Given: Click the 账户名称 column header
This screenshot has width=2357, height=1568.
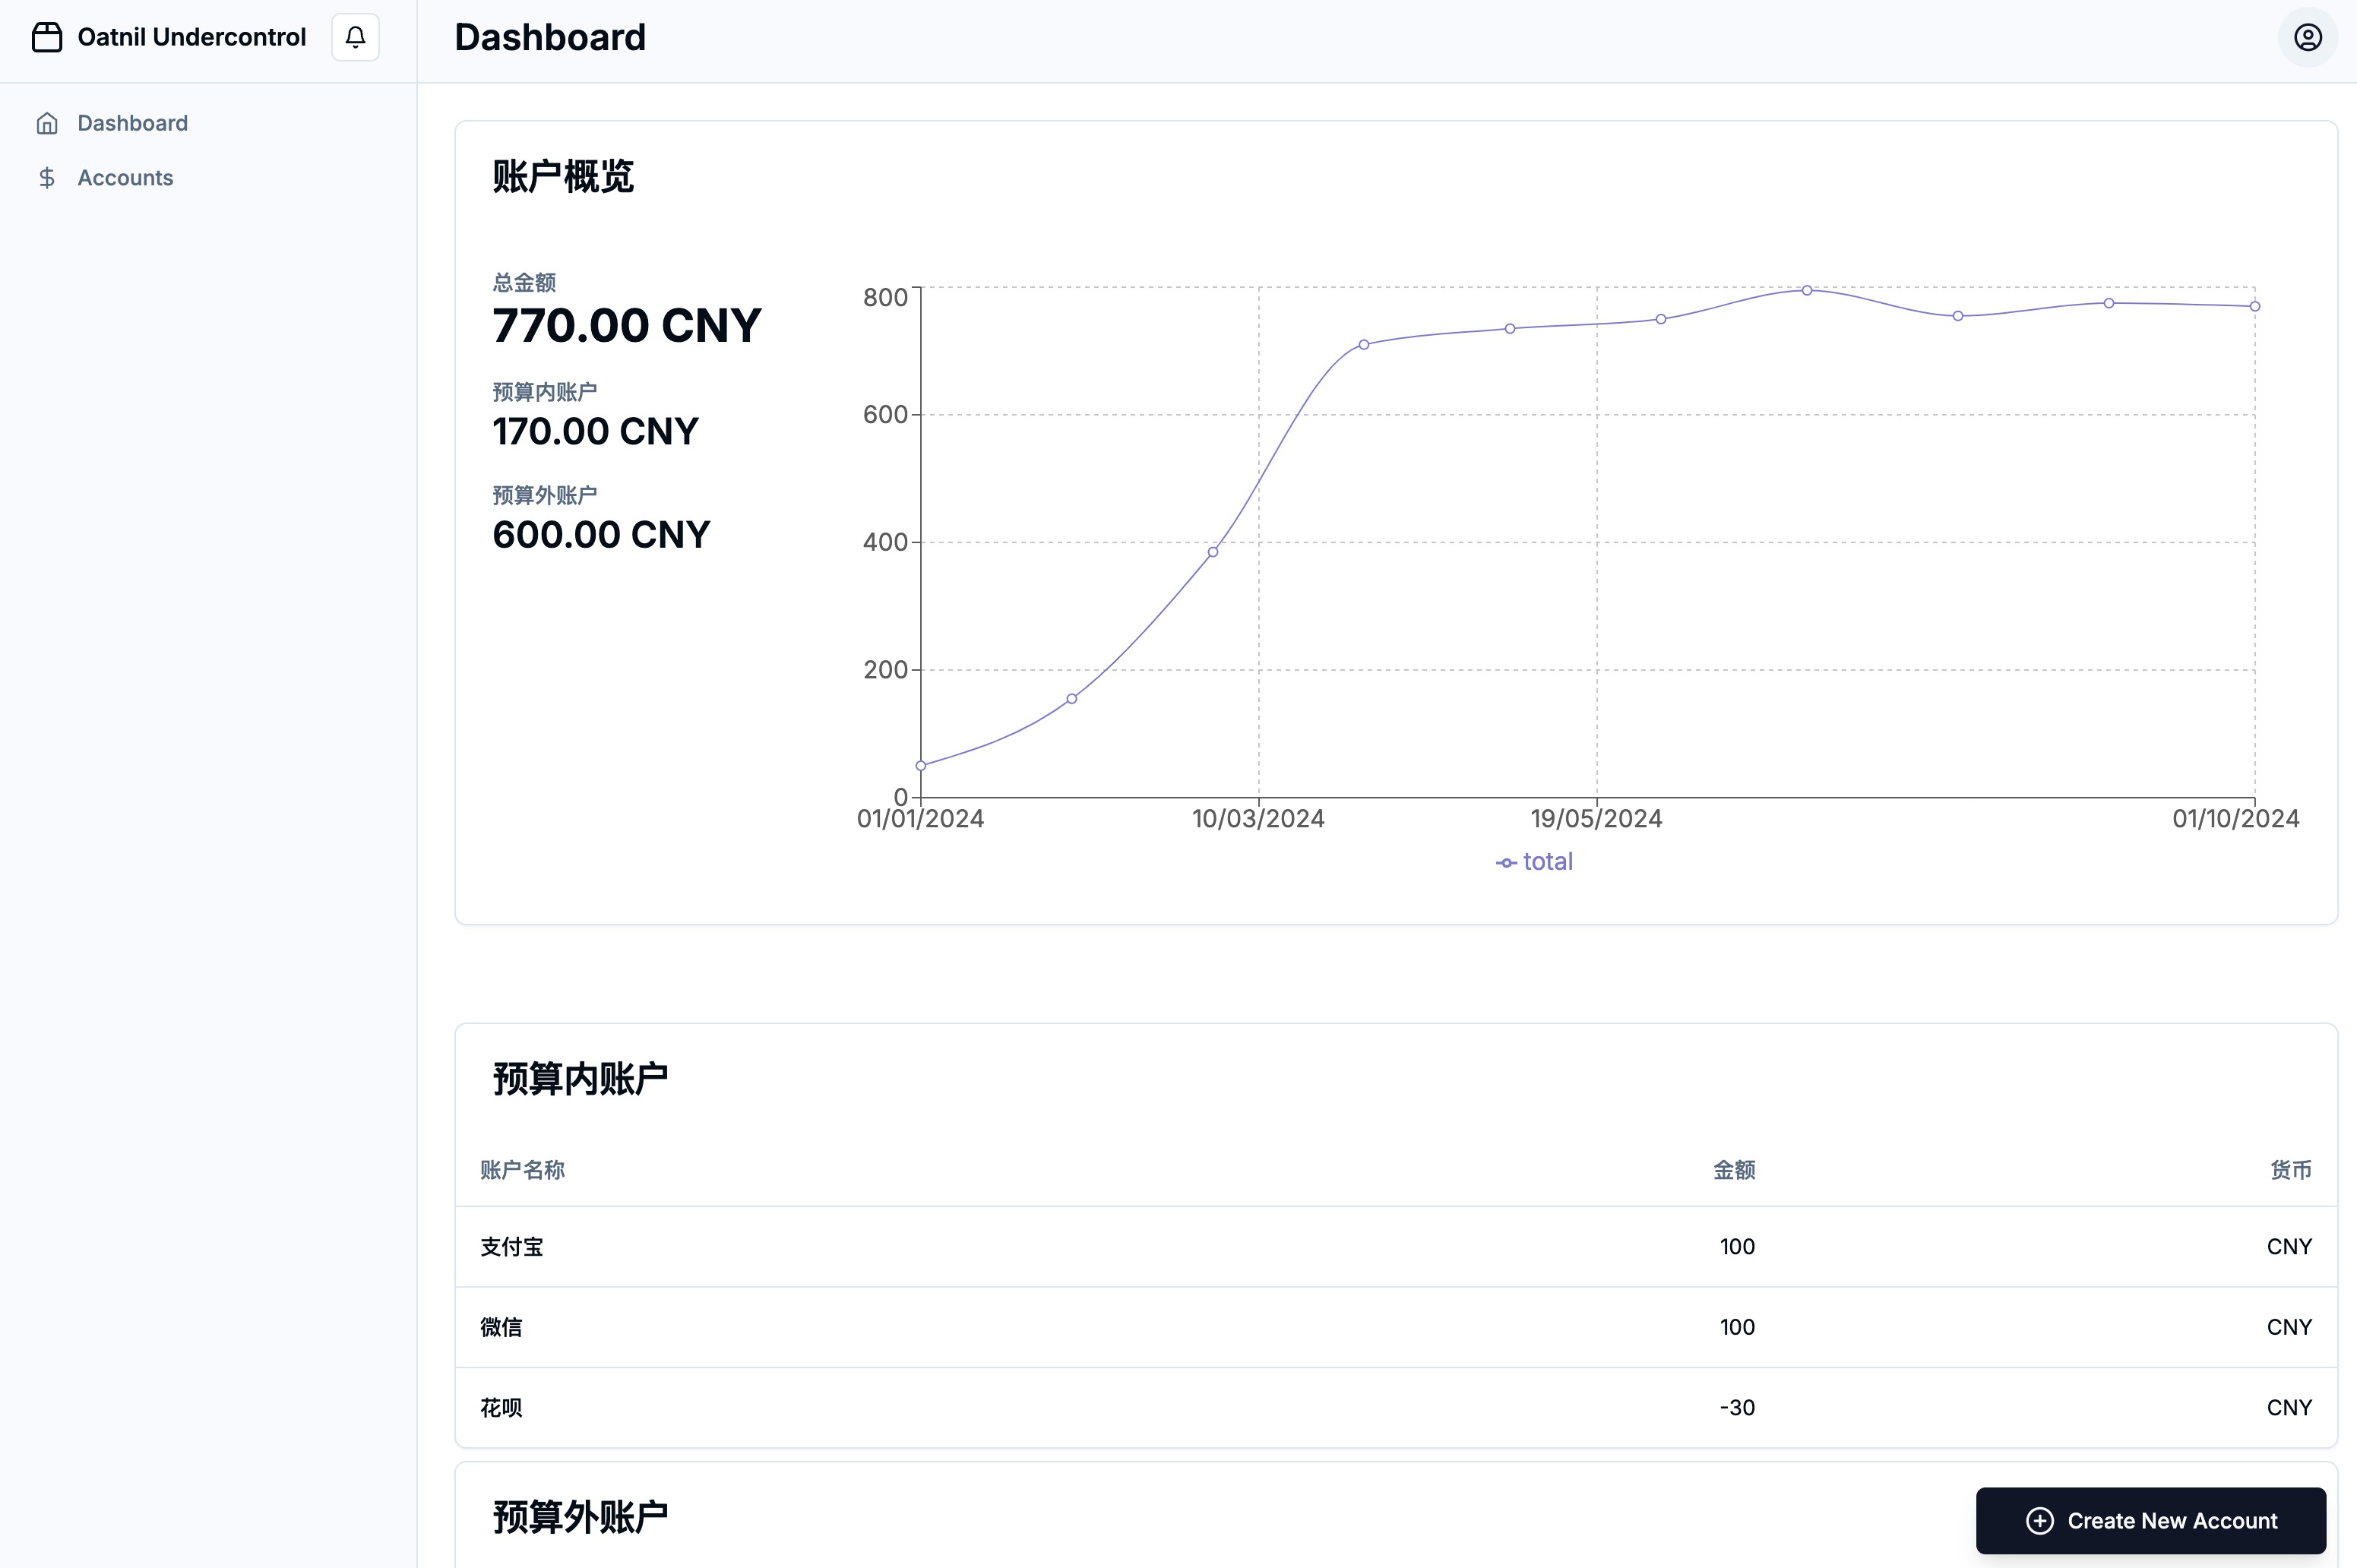Looking at the screenshot, I should 522,1170.
